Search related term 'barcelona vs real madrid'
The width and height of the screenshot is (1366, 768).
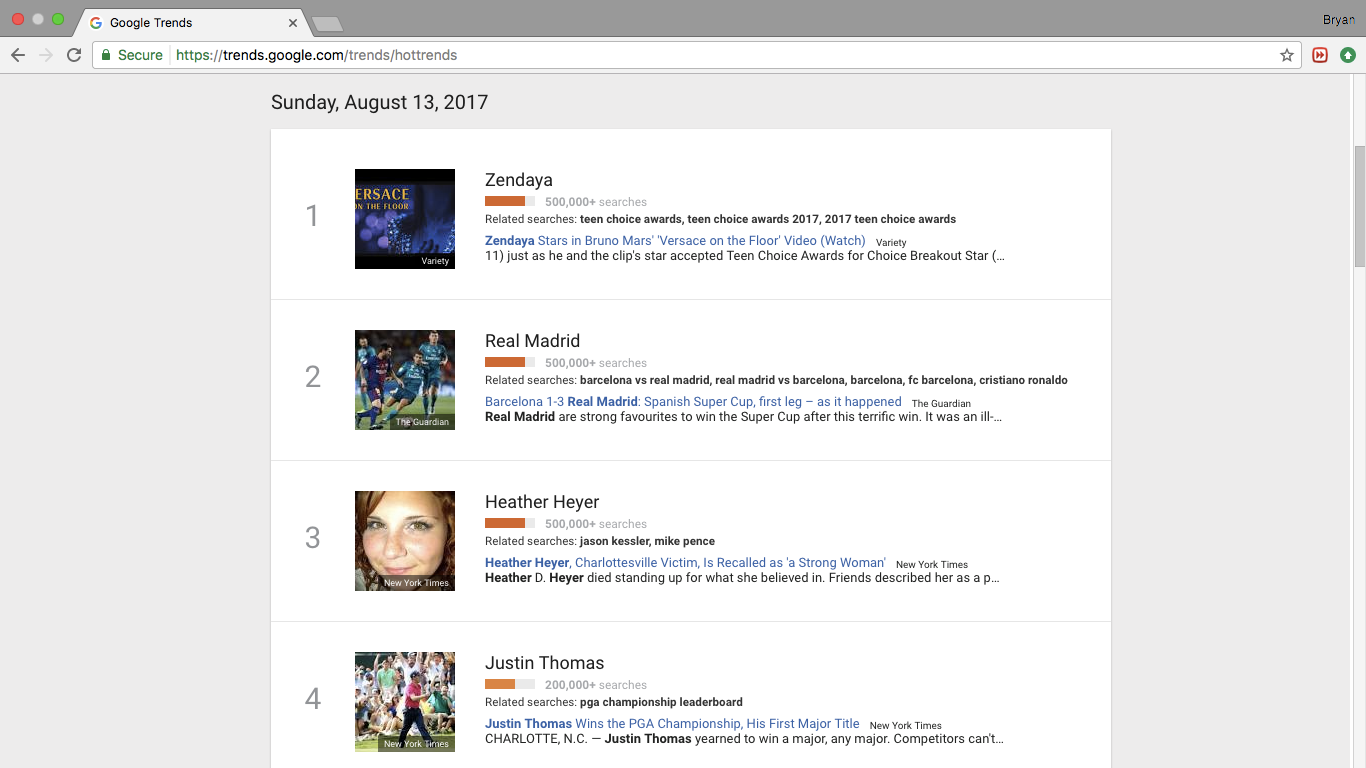[644, 380]
